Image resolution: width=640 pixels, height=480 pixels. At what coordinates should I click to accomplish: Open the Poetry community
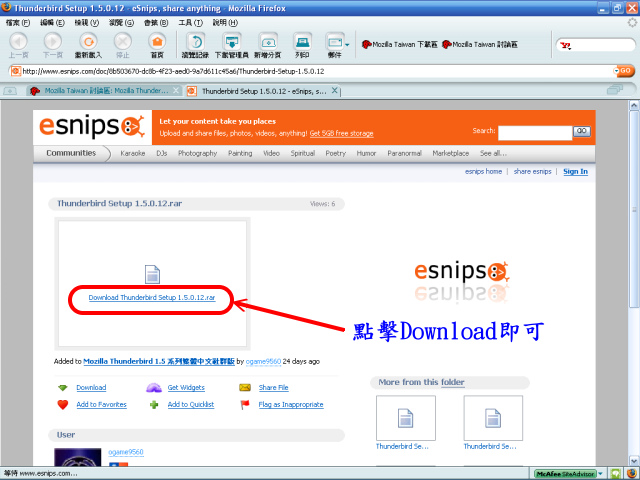(x=336, y=153)
